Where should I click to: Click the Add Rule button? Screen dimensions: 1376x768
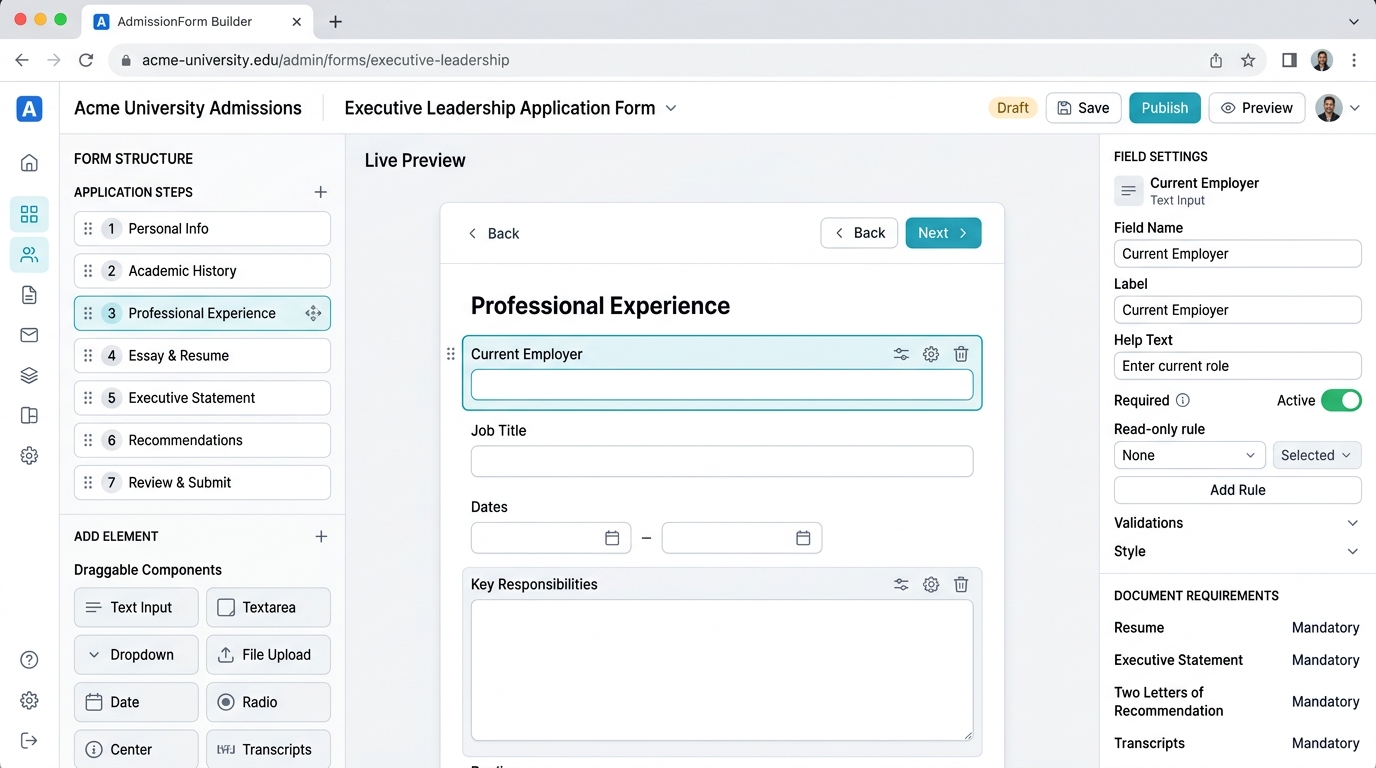[1237, 490]
